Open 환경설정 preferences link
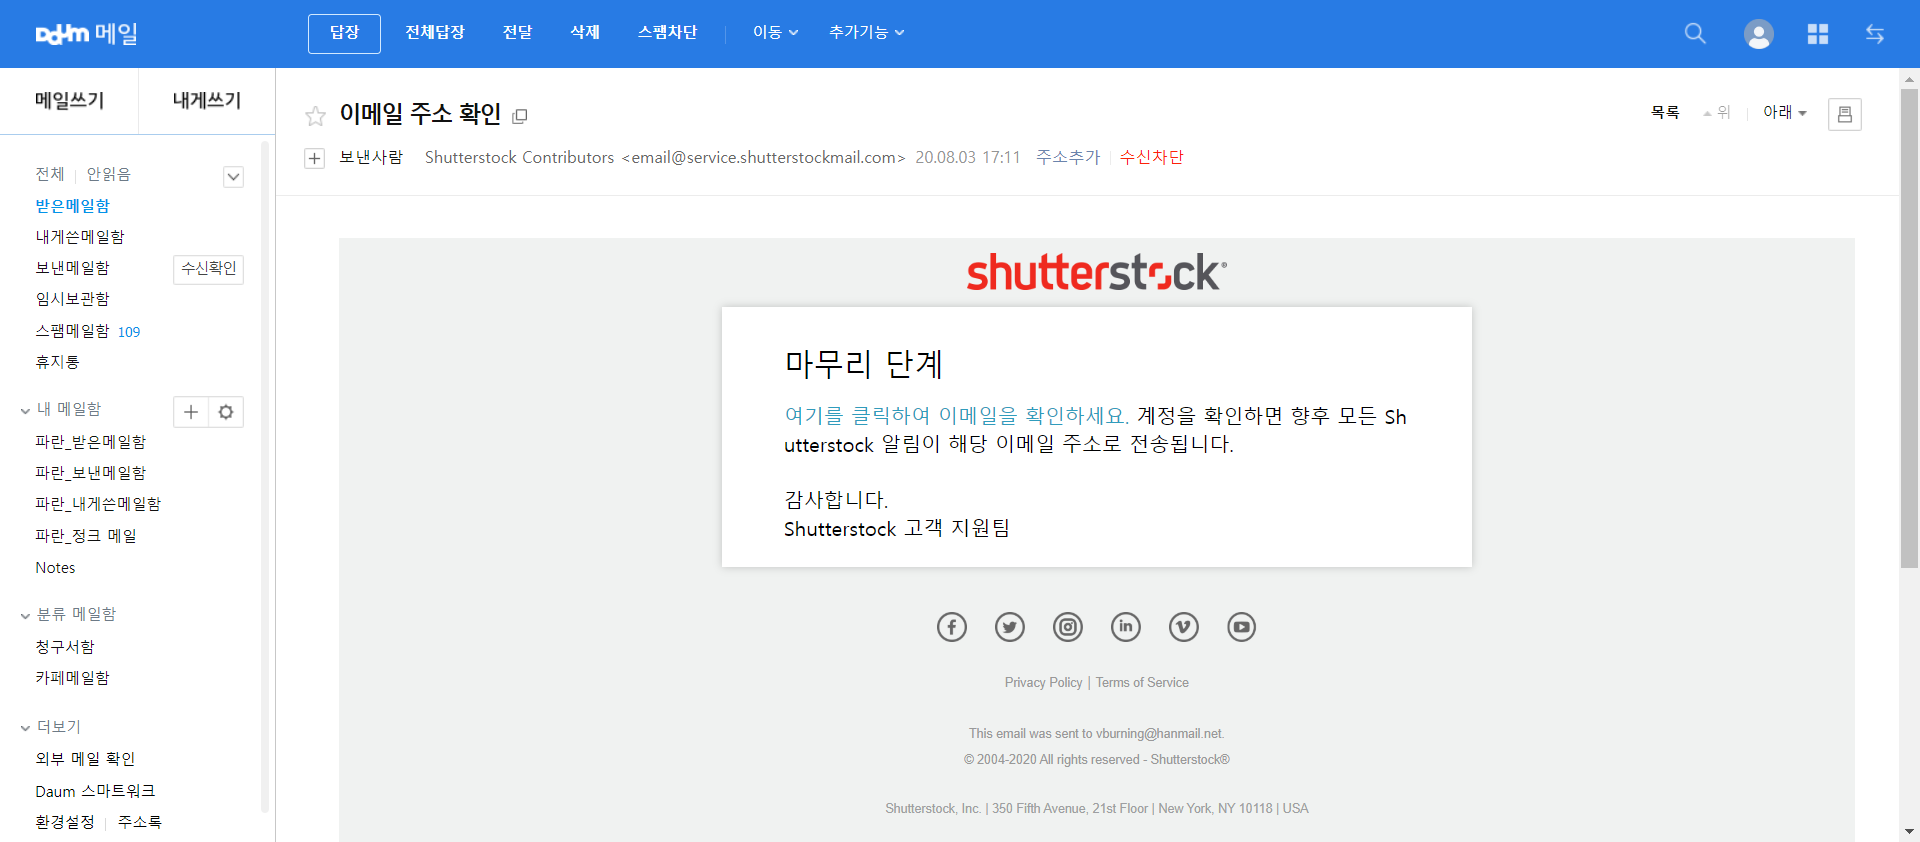The height and width of the screenshot is (842, 1920). point(65,822)
